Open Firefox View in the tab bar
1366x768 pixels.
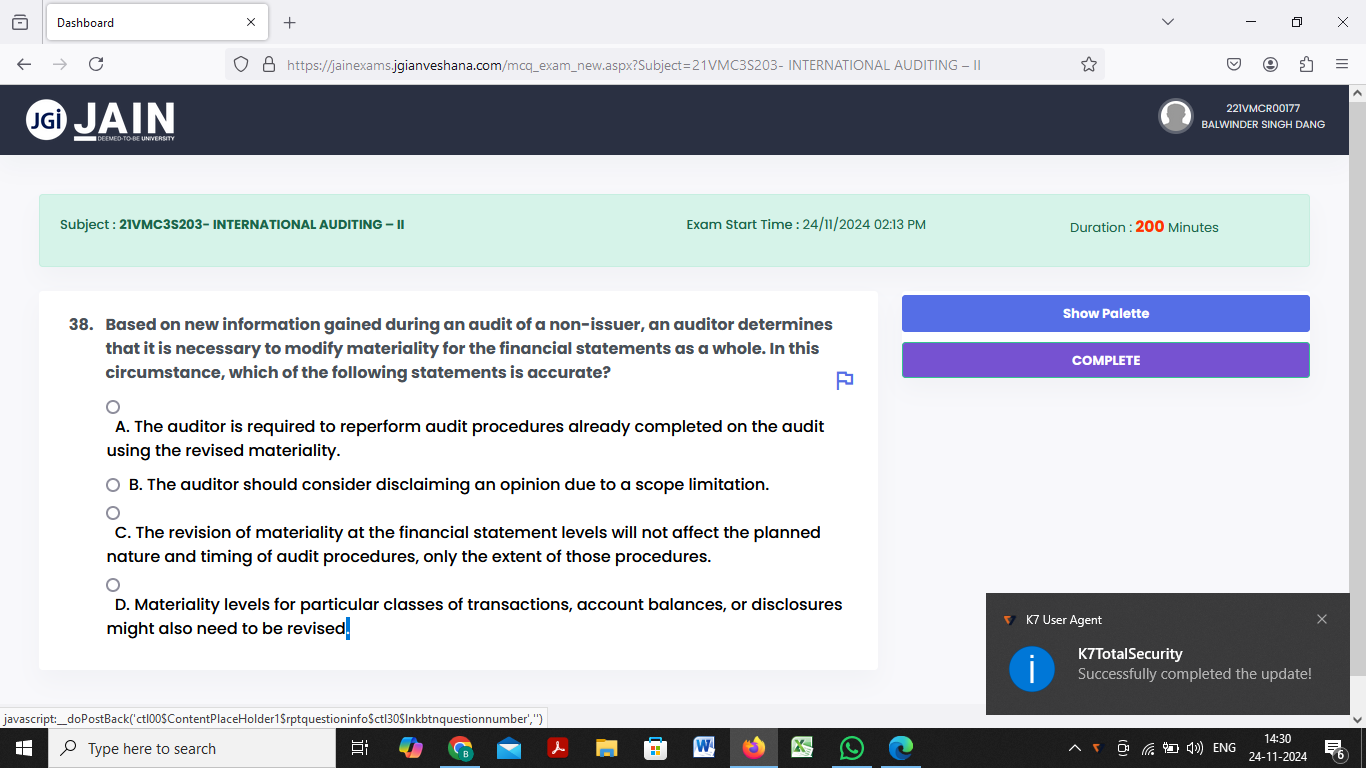[20, 22]
